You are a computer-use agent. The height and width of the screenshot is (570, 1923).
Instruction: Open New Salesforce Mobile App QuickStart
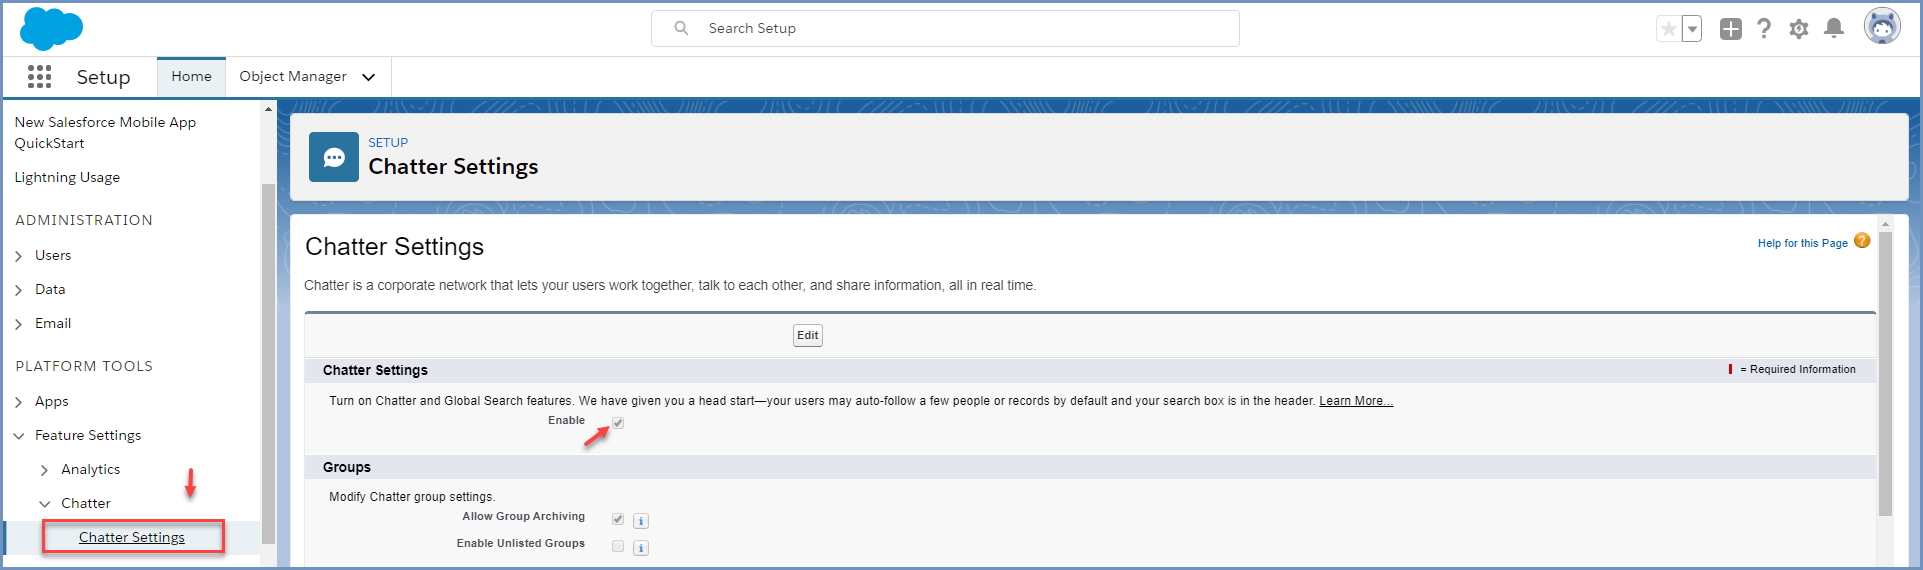point(105,132)
